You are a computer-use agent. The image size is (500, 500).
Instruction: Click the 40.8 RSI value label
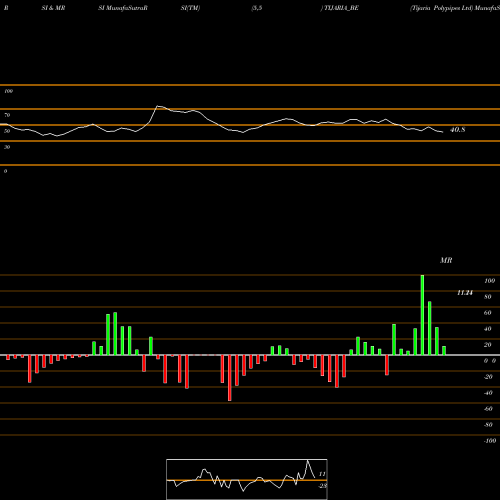[458, 130]
